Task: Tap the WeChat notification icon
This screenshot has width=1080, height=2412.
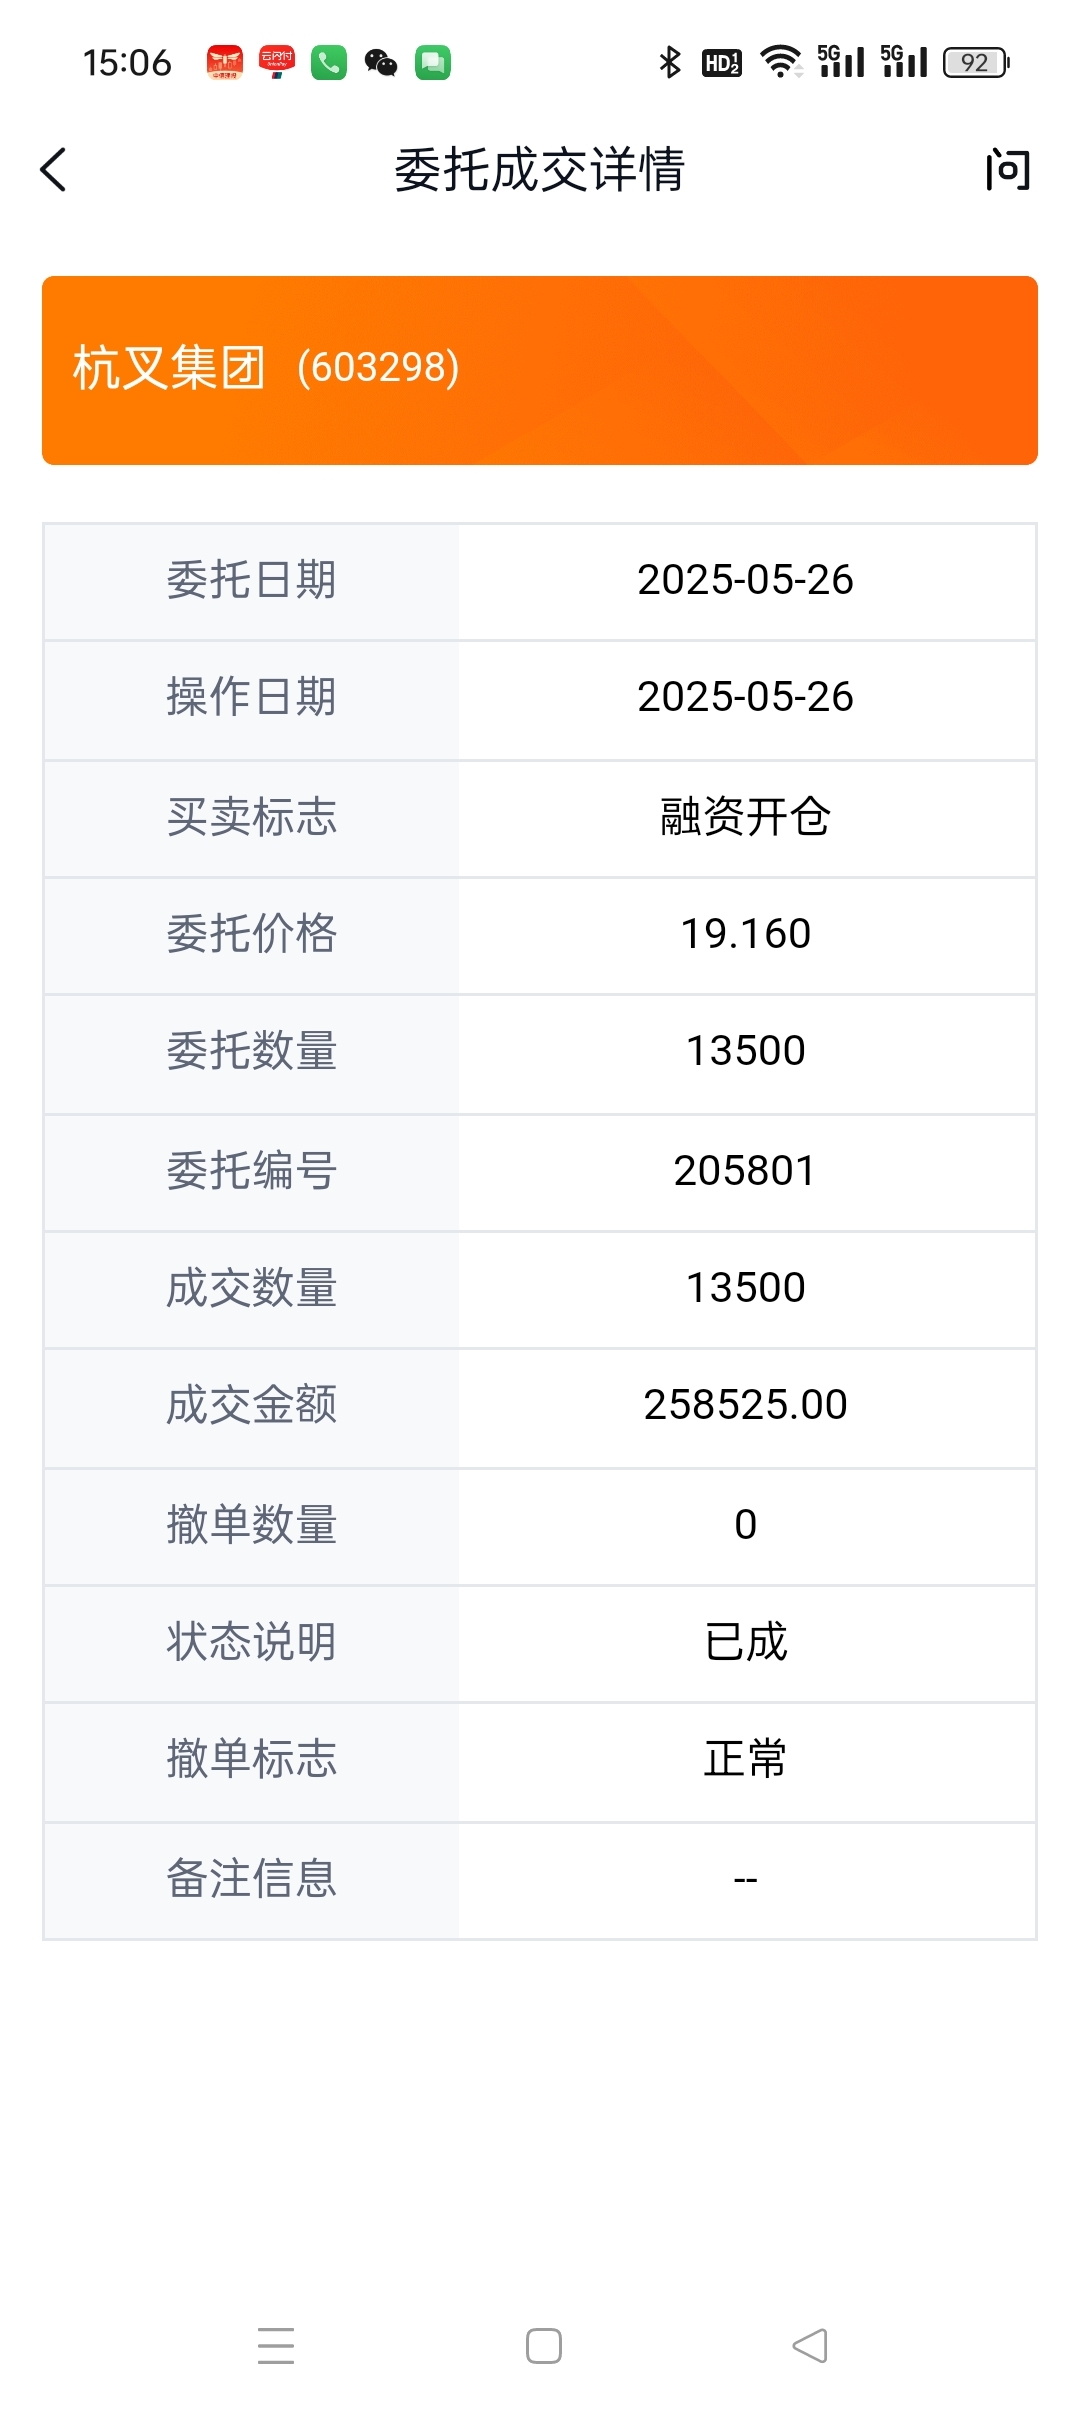Action: pos(381,63)
